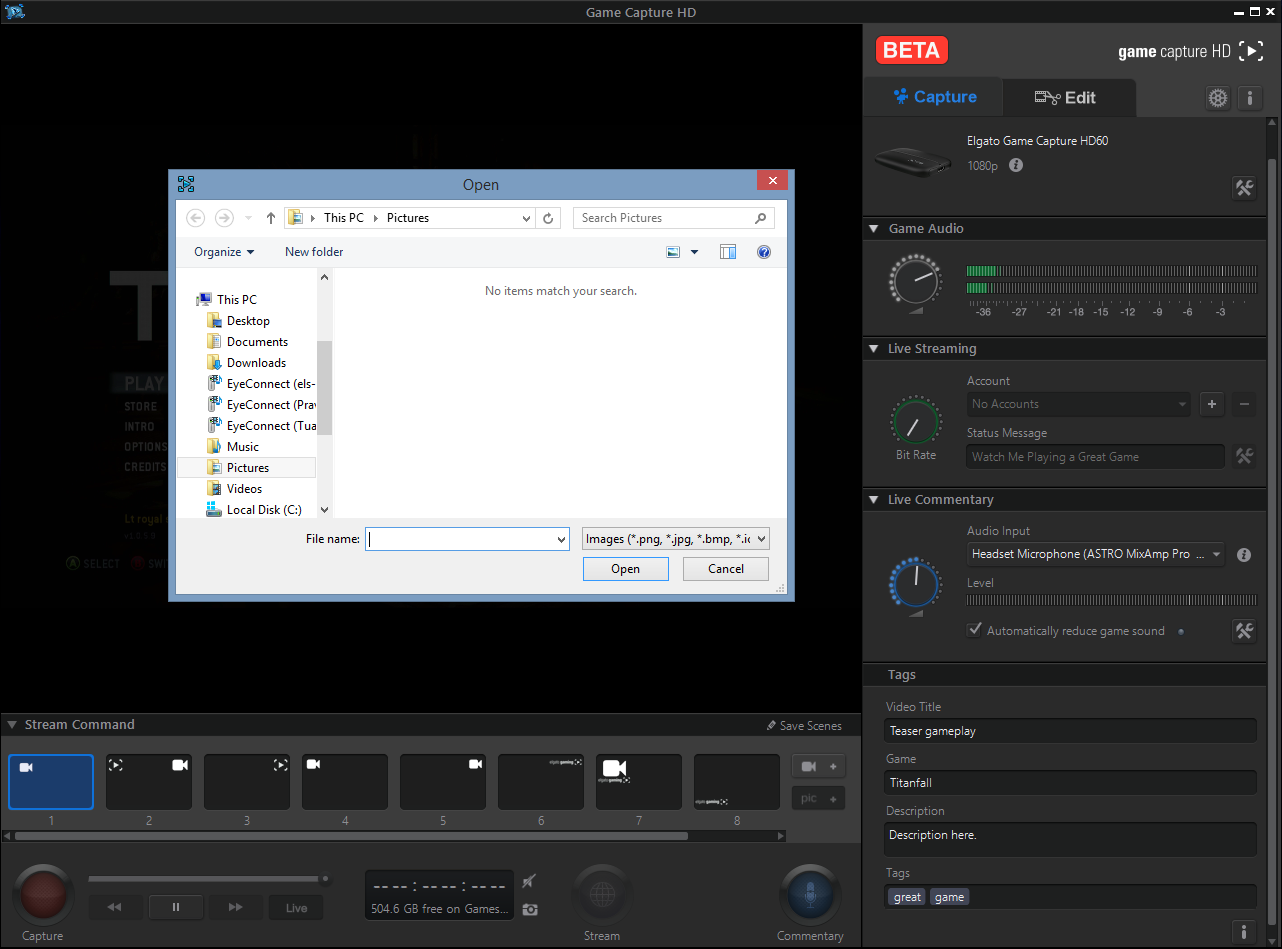Click Cancel in the Open dialog

(726, 569)
